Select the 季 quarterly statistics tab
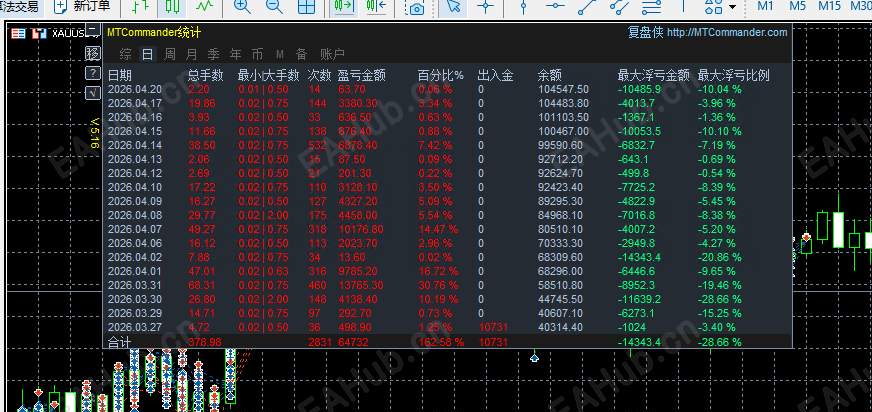Screen dimensions: 872x412 (x=213, y=54)
